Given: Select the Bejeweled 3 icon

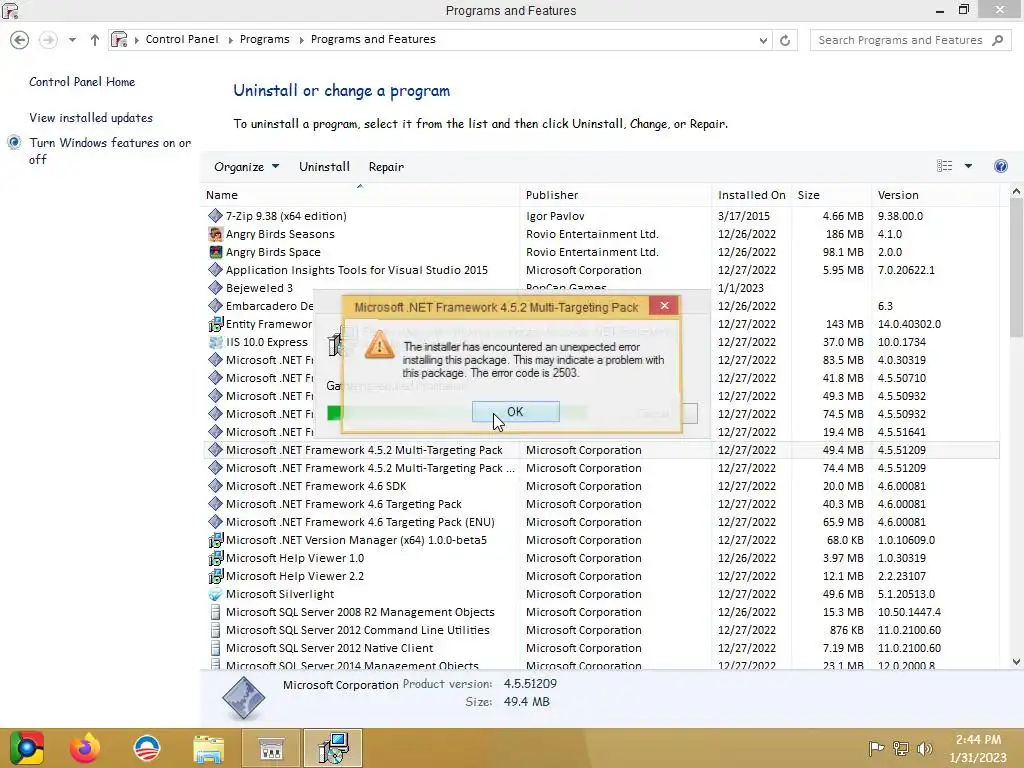Looking at the screenshot, I should pyautogui.click(x=216, y=287).
